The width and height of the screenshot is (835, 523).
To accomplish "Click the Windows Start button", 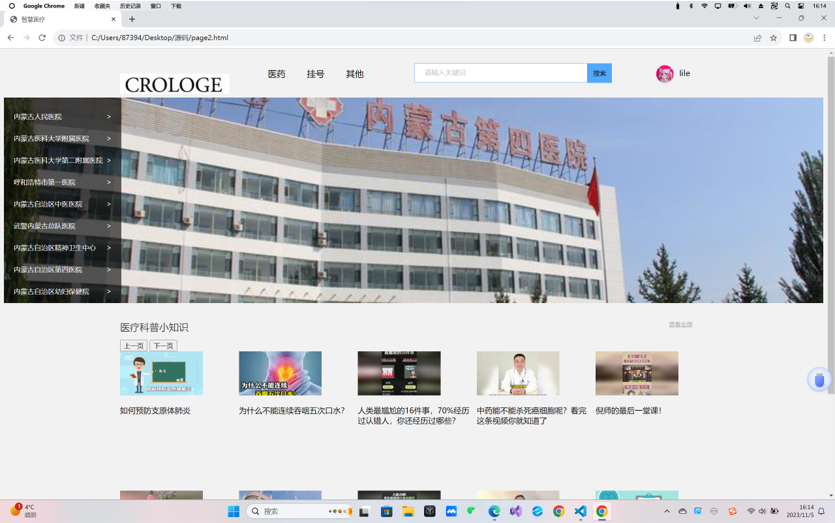I will coord(233,511).
